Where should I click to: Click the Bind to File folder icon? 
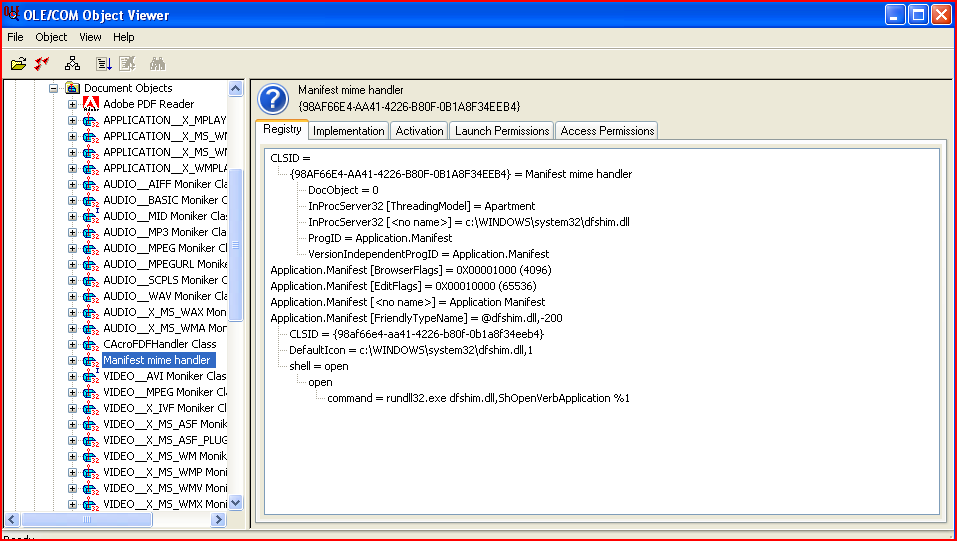(18, 64)
